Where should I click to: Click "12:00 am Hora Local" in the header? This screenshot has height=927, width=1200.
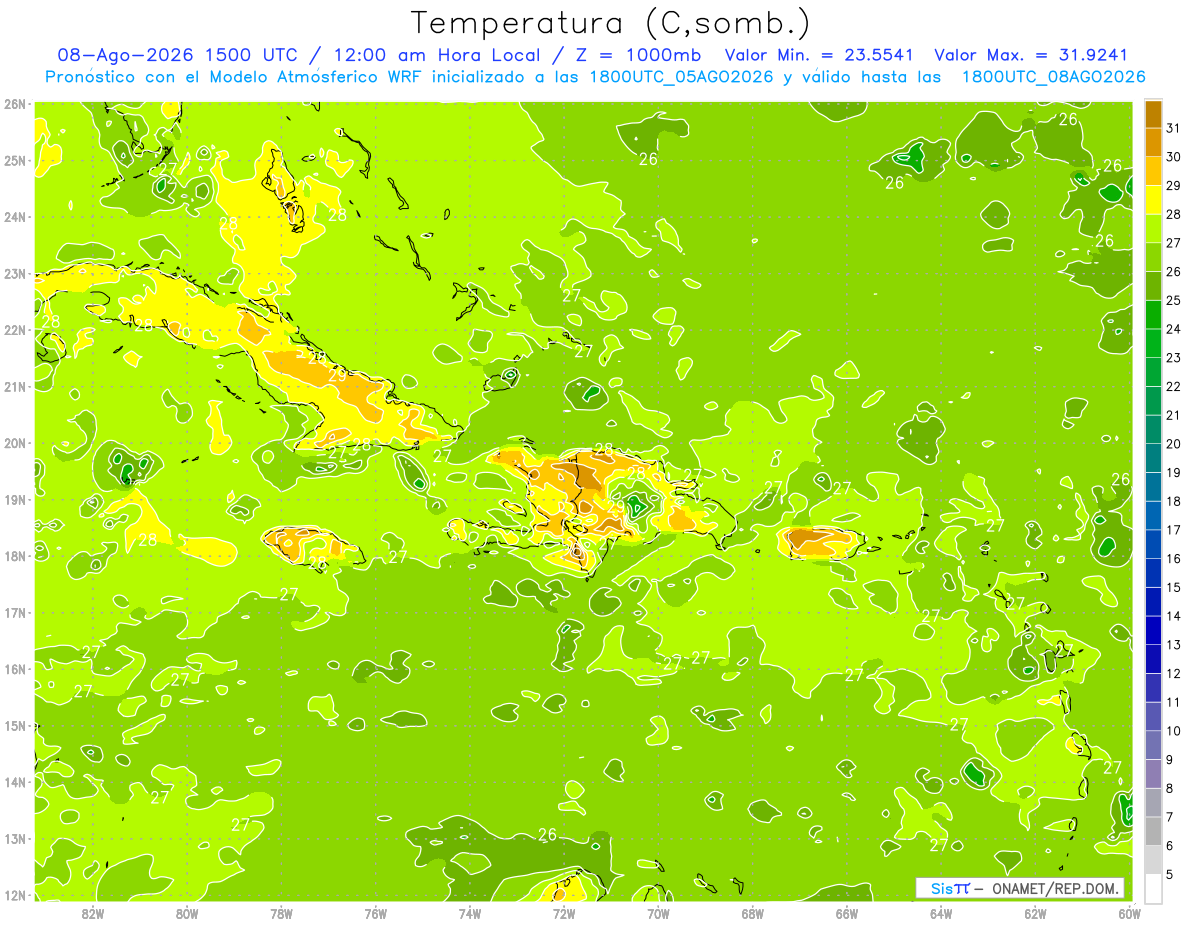coord(434,55)
